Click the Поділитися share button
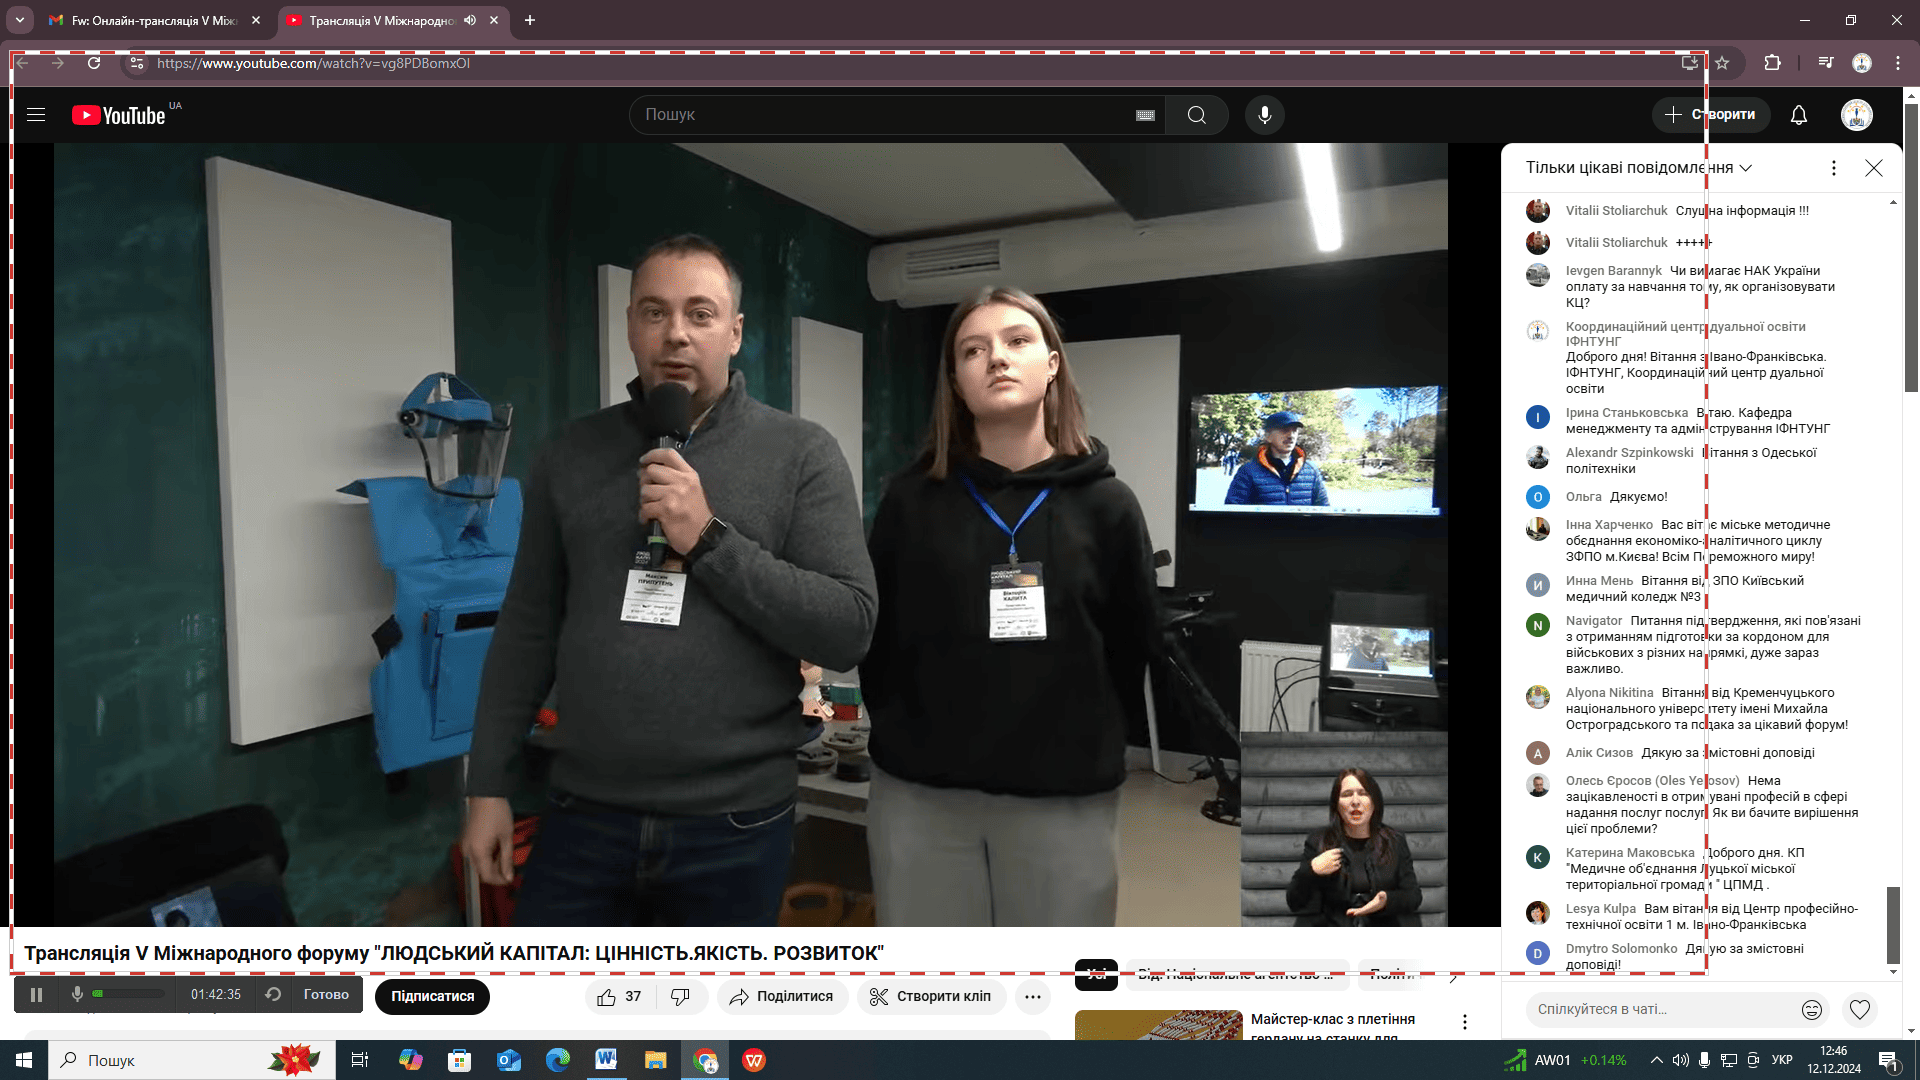 click(781, 997)
